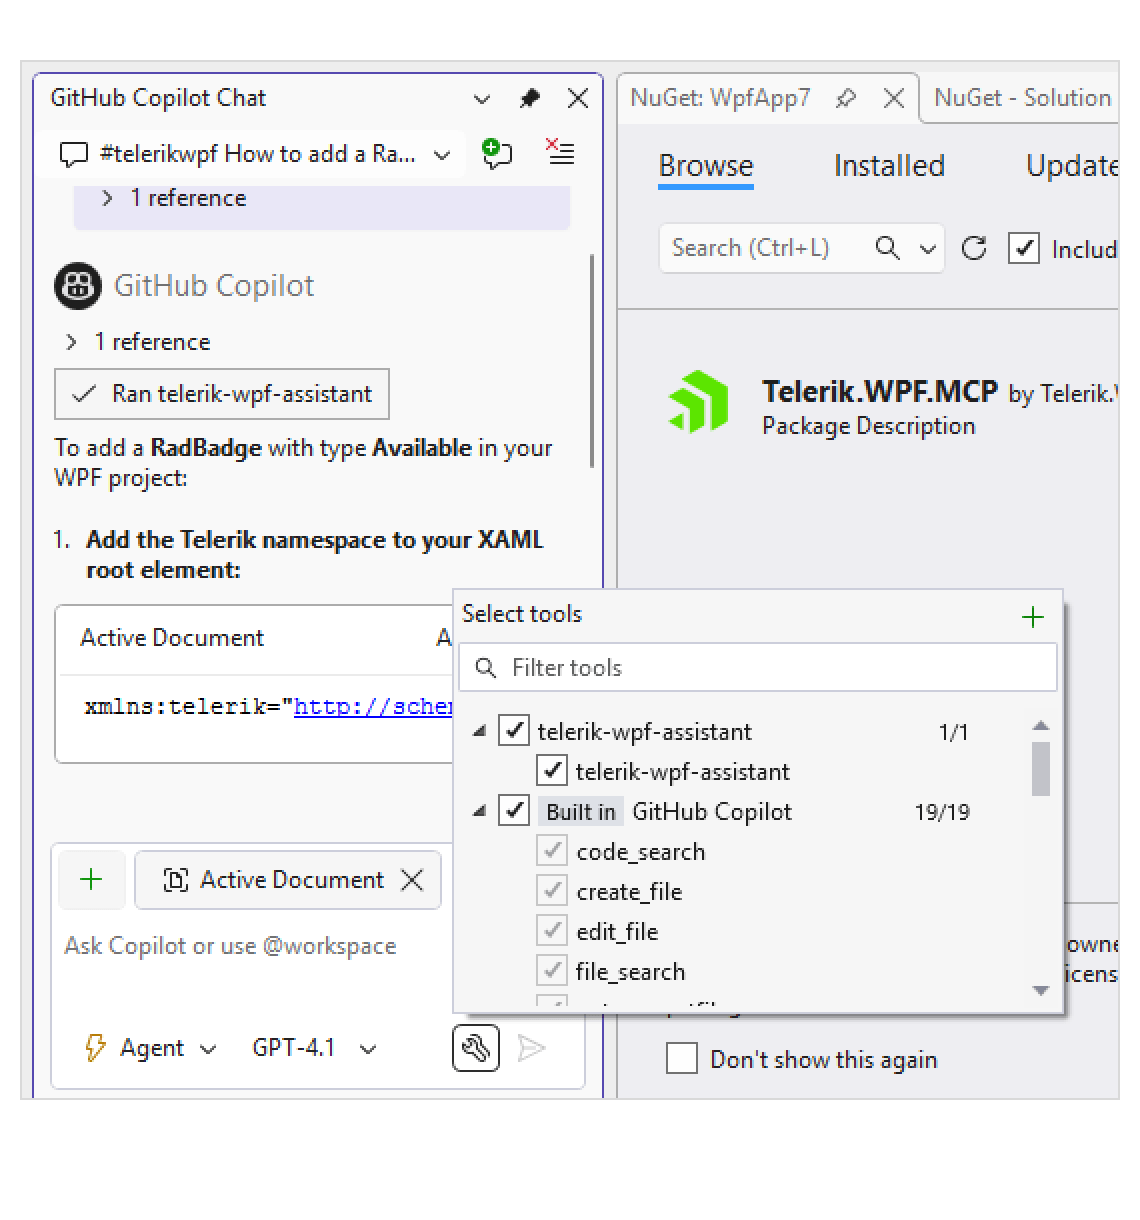Click the search magnifier in NuGet search box
Image resolution: width=1140 pixels, height=1220 pixels.
point(887,248)
